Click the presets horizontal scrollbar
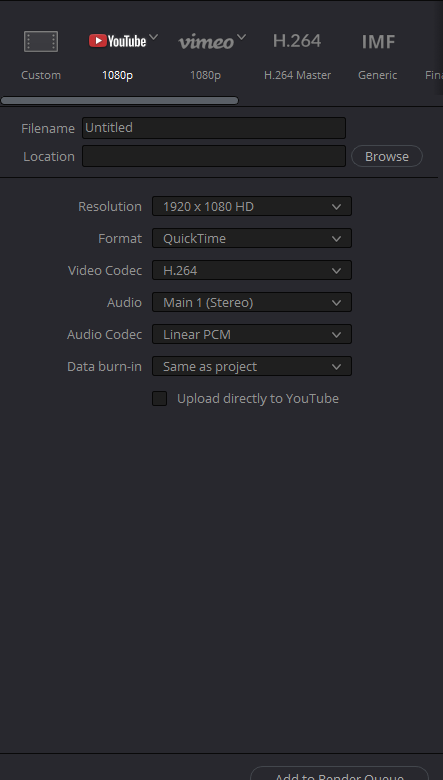443x780 pixels. pyautogui.click(x=119, y=100)
